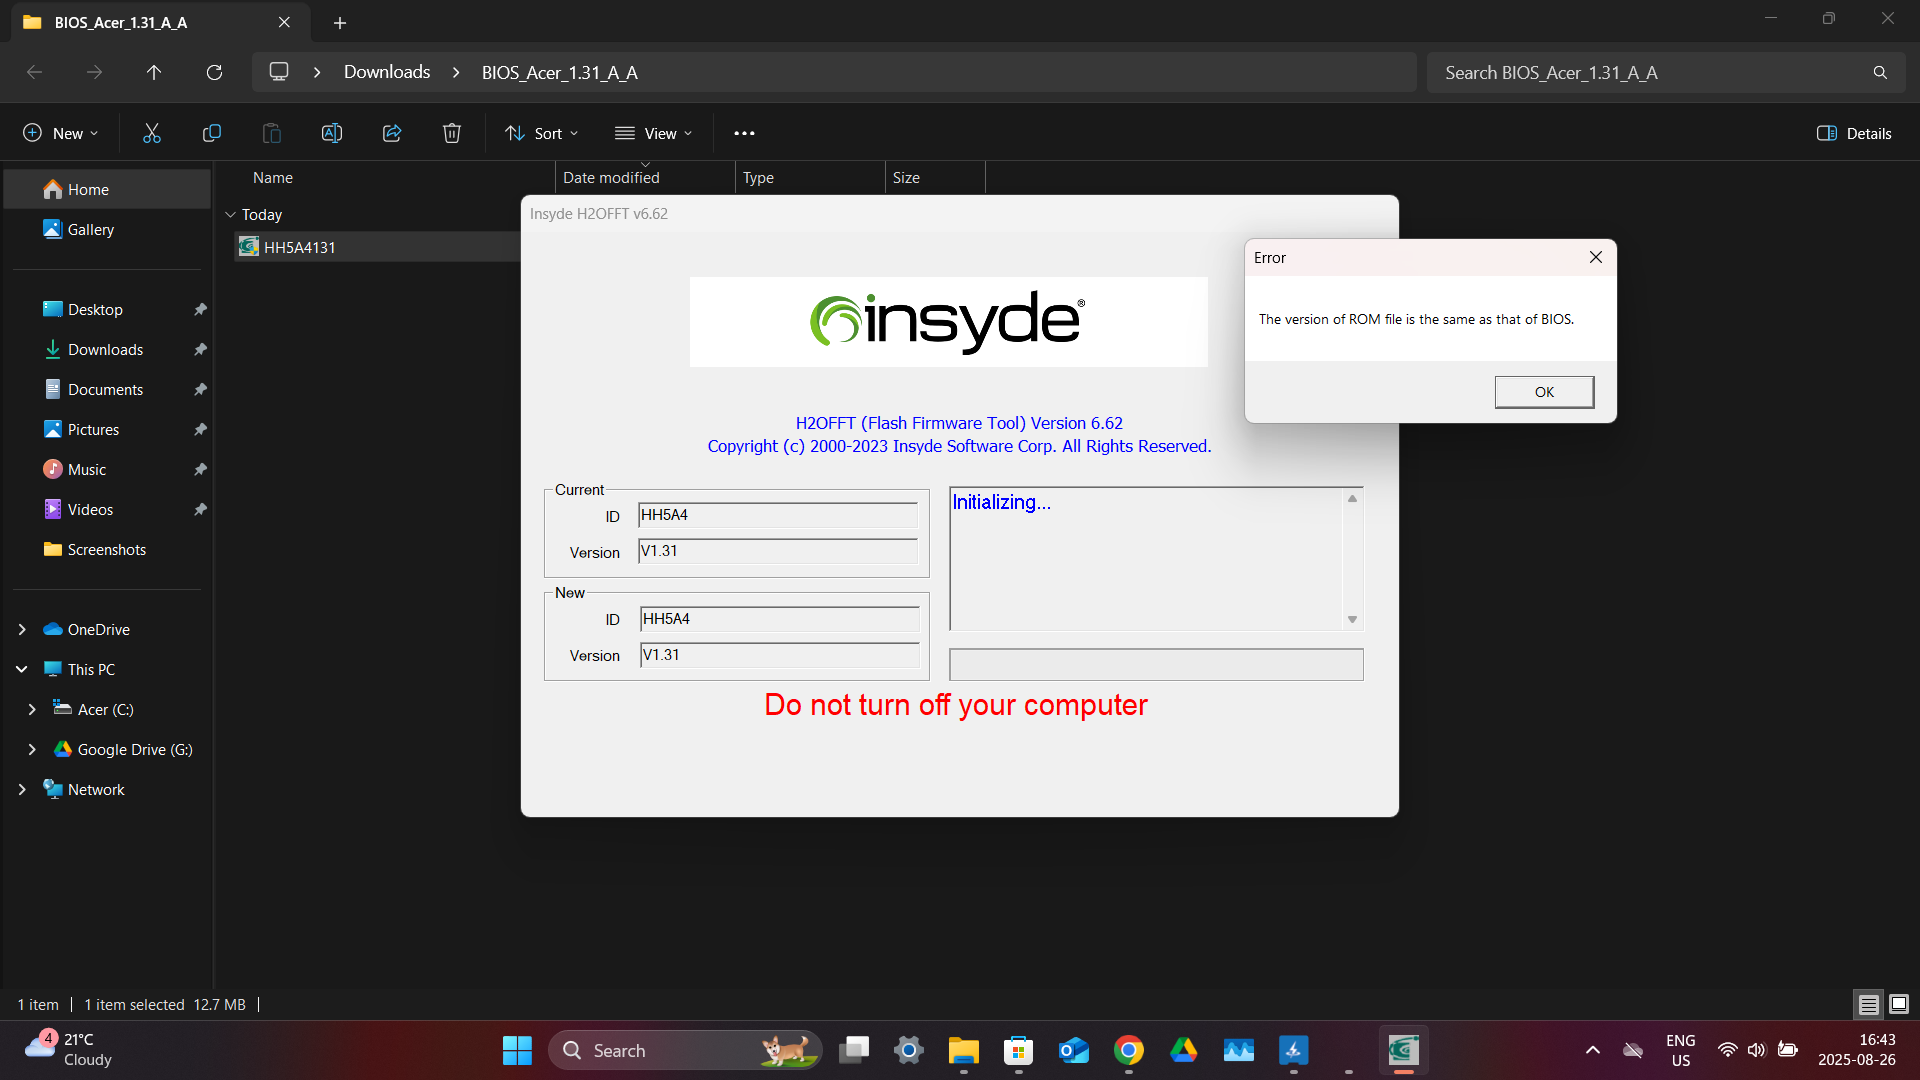Open File Explorer taskbar icon
Image resolution: width=1920 pixels, height=1080 pixels.
(964, 1050)
